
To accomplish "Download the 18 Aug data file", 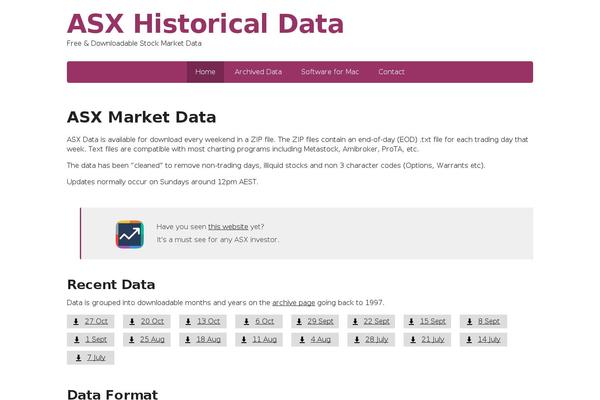I will 203,340.
